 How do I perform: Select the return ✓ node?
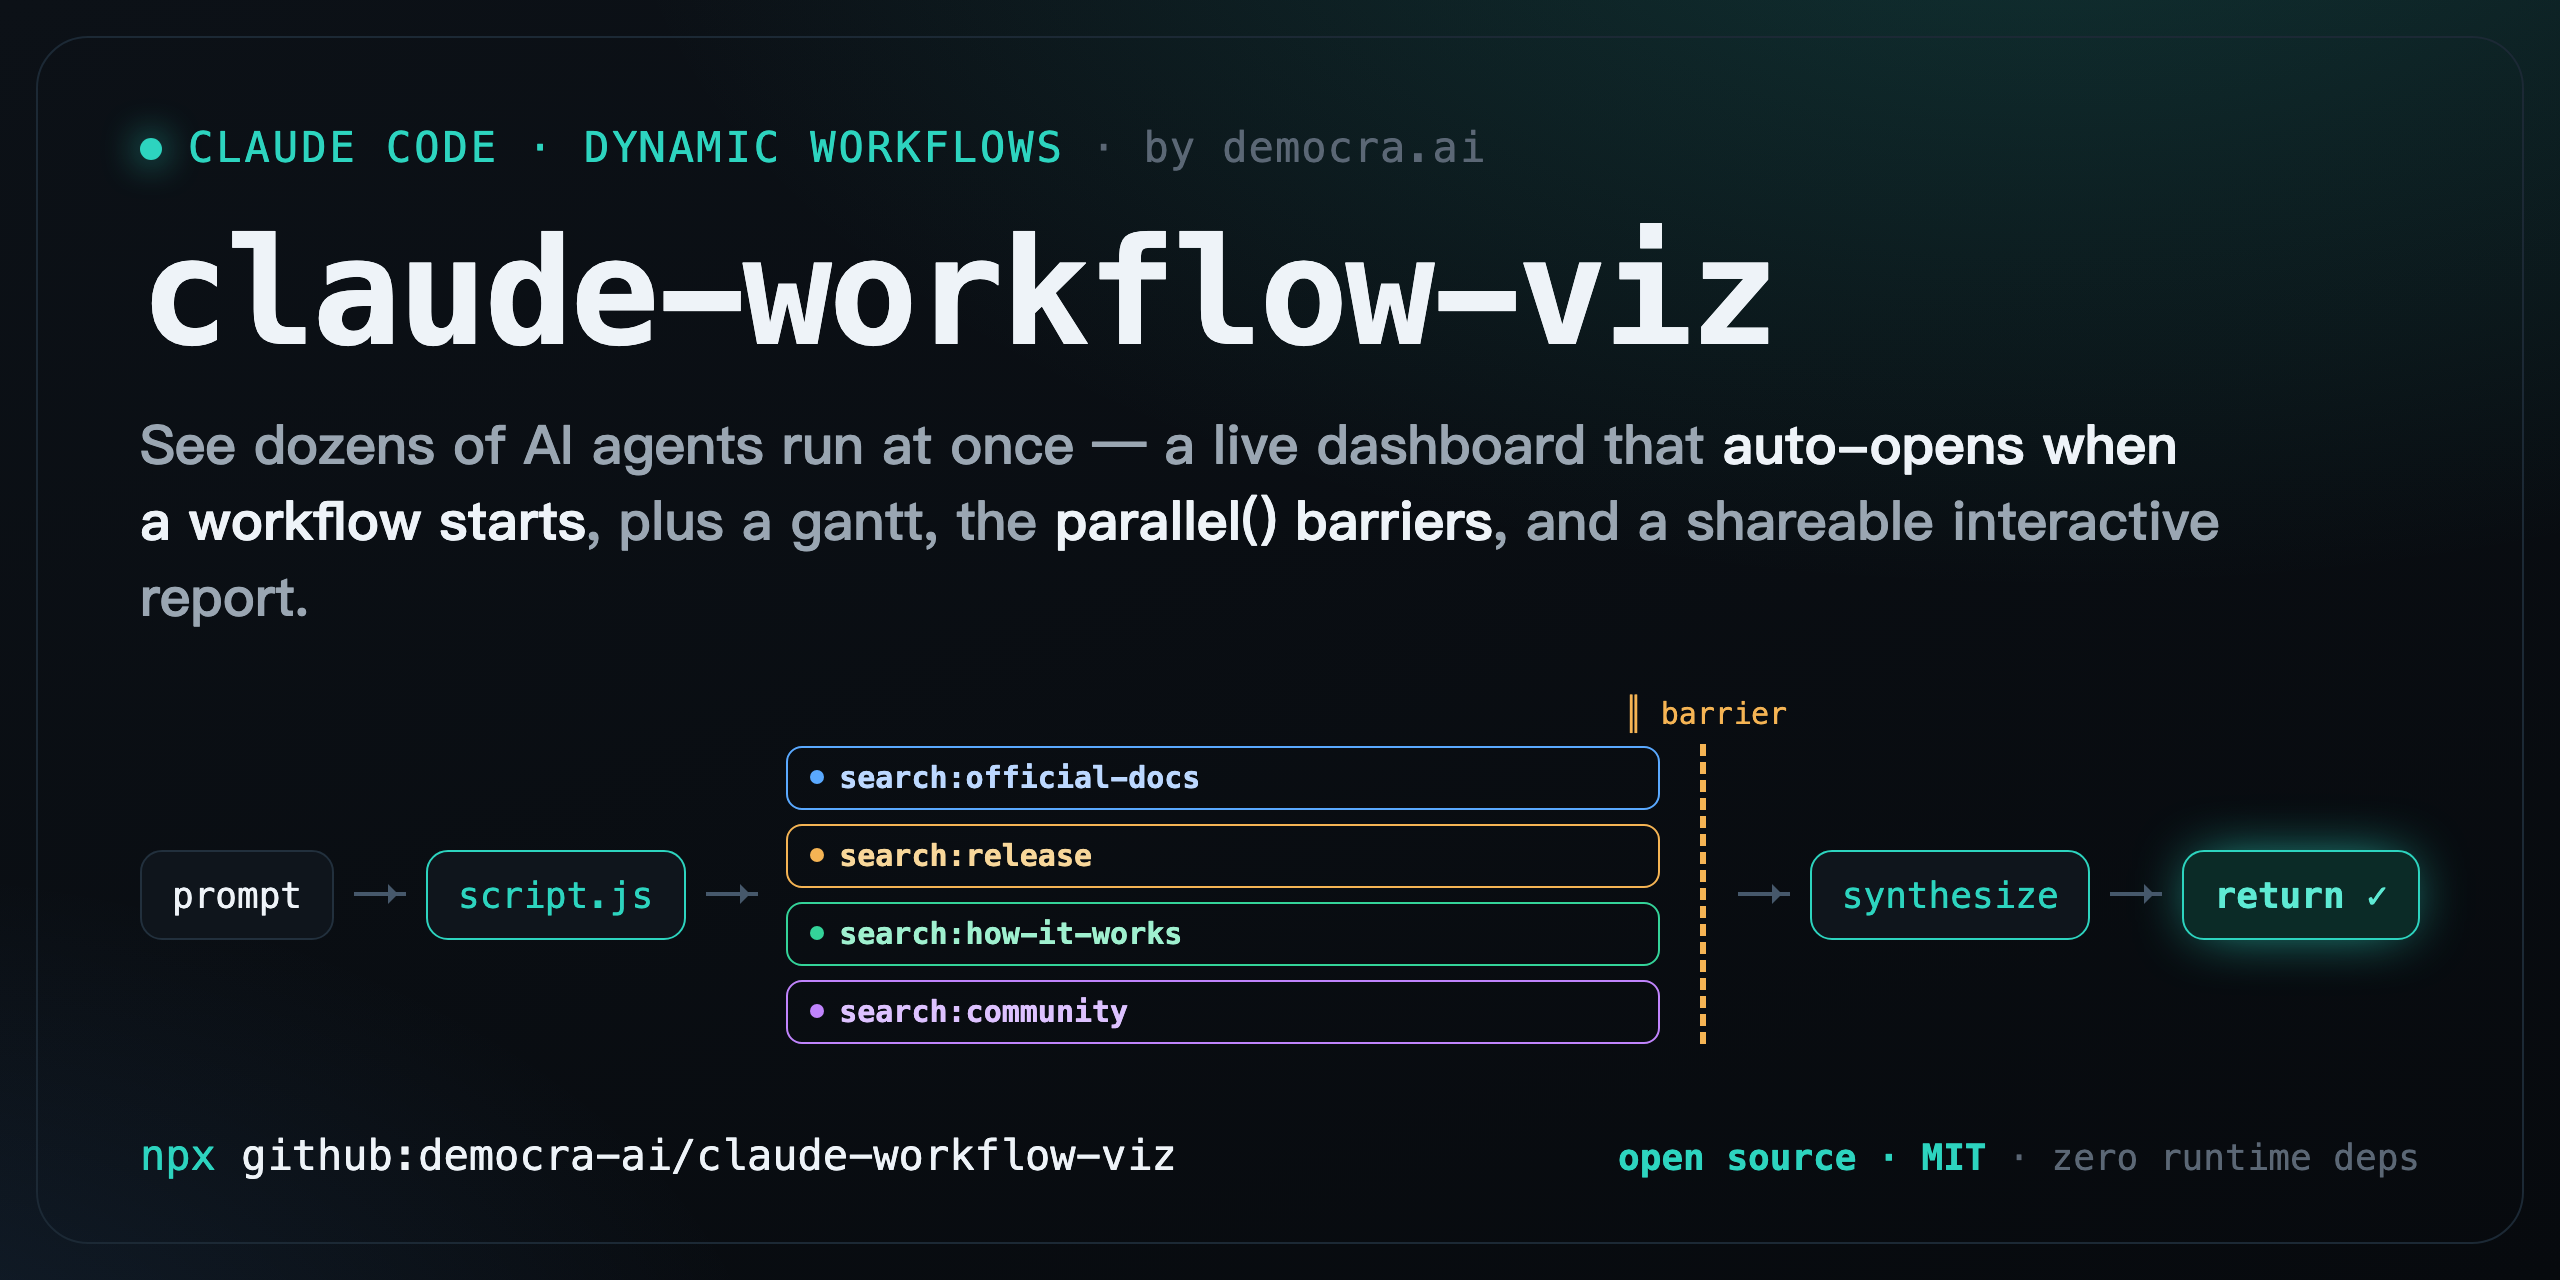click(2301, 895)
